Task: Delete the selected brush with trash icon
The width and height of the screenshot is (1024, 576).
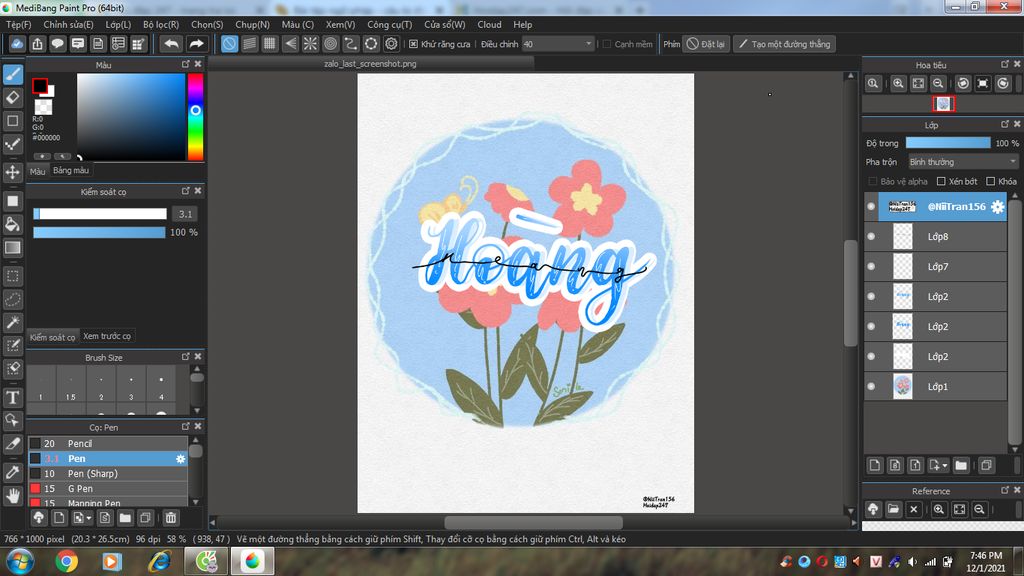Action: point(170,518)
